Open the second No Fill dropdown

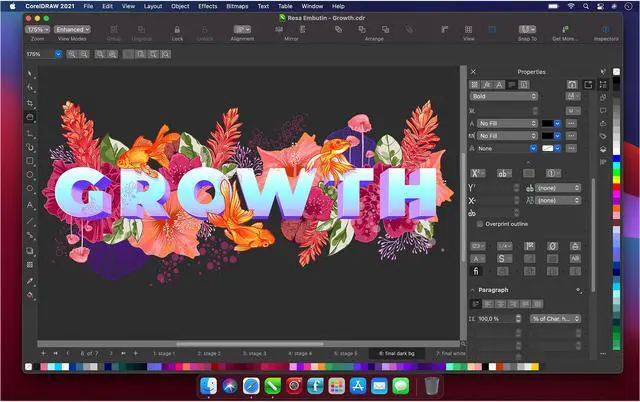click(507, 135)
